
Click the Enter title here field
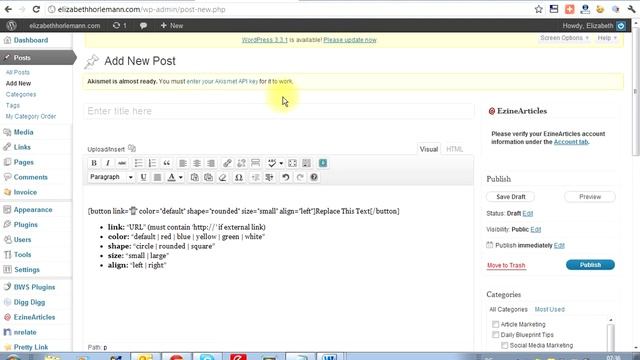279,111
